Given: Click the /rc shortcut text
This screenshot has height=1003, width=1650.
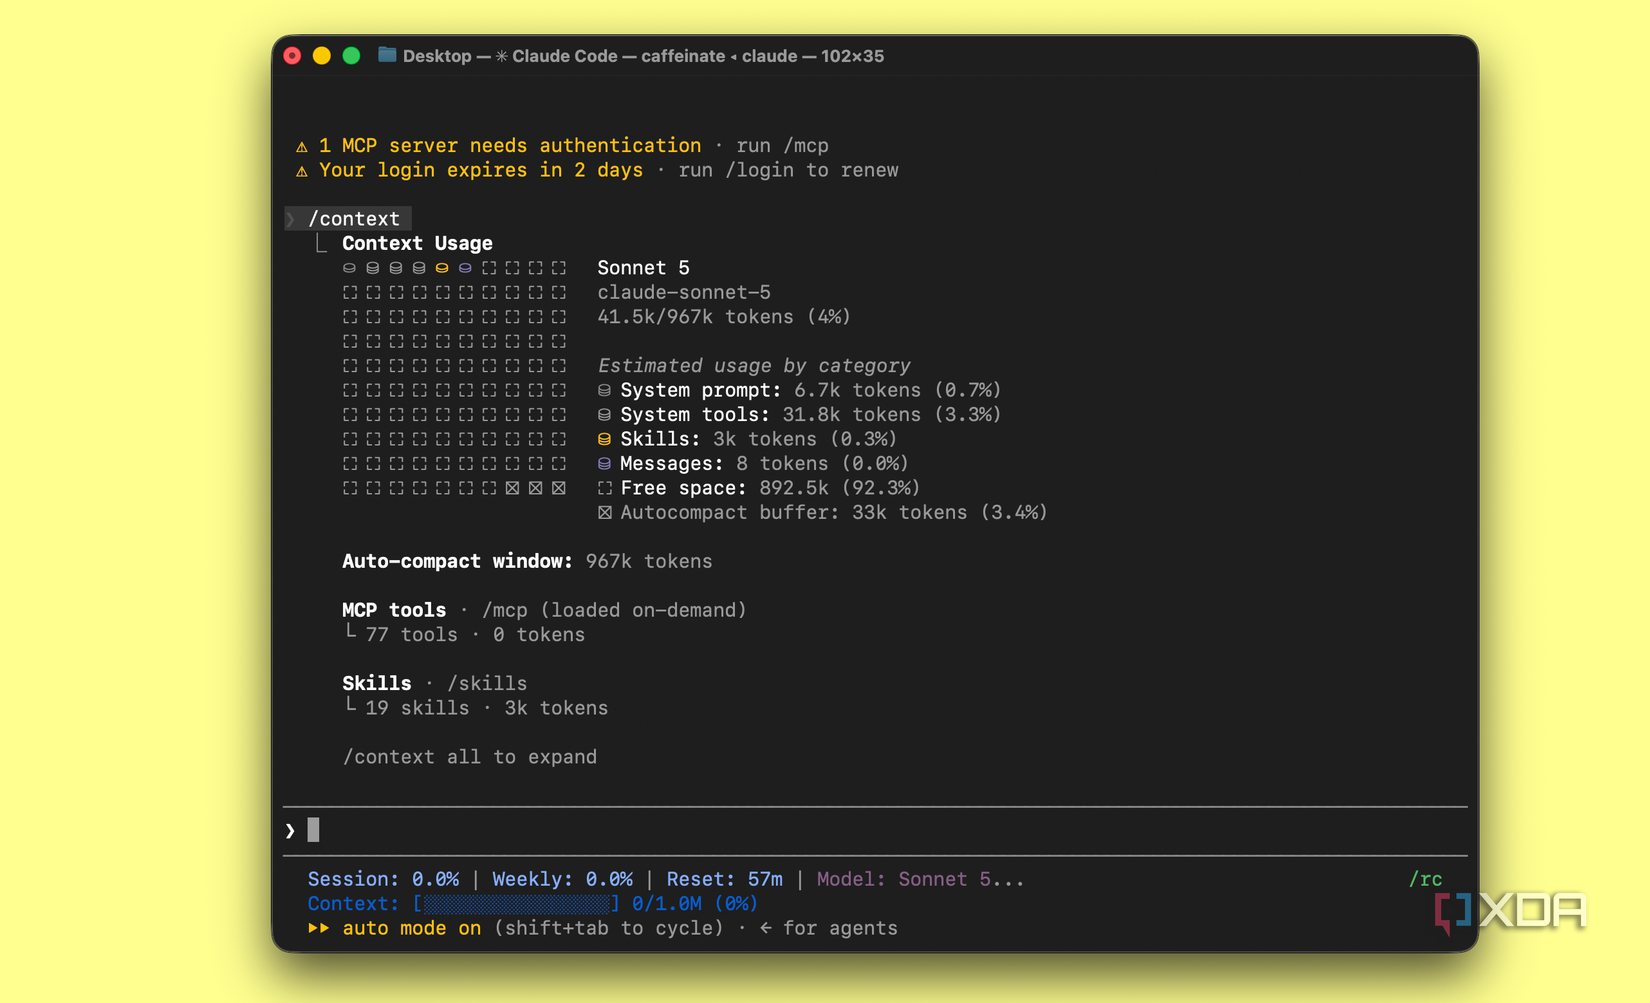Looking at the screenshot, I should (x=1425, y=879).
